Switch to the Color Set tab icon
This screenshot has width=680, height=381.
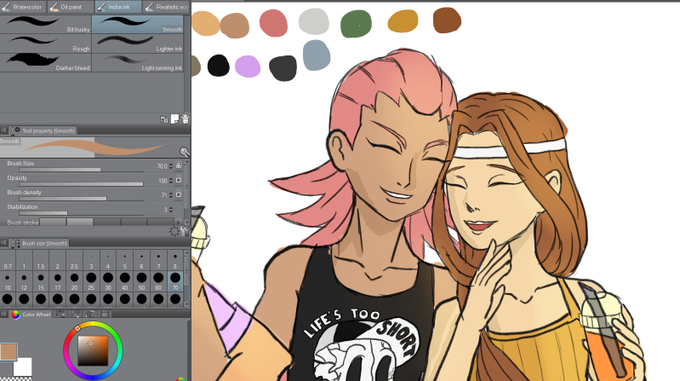105,314
